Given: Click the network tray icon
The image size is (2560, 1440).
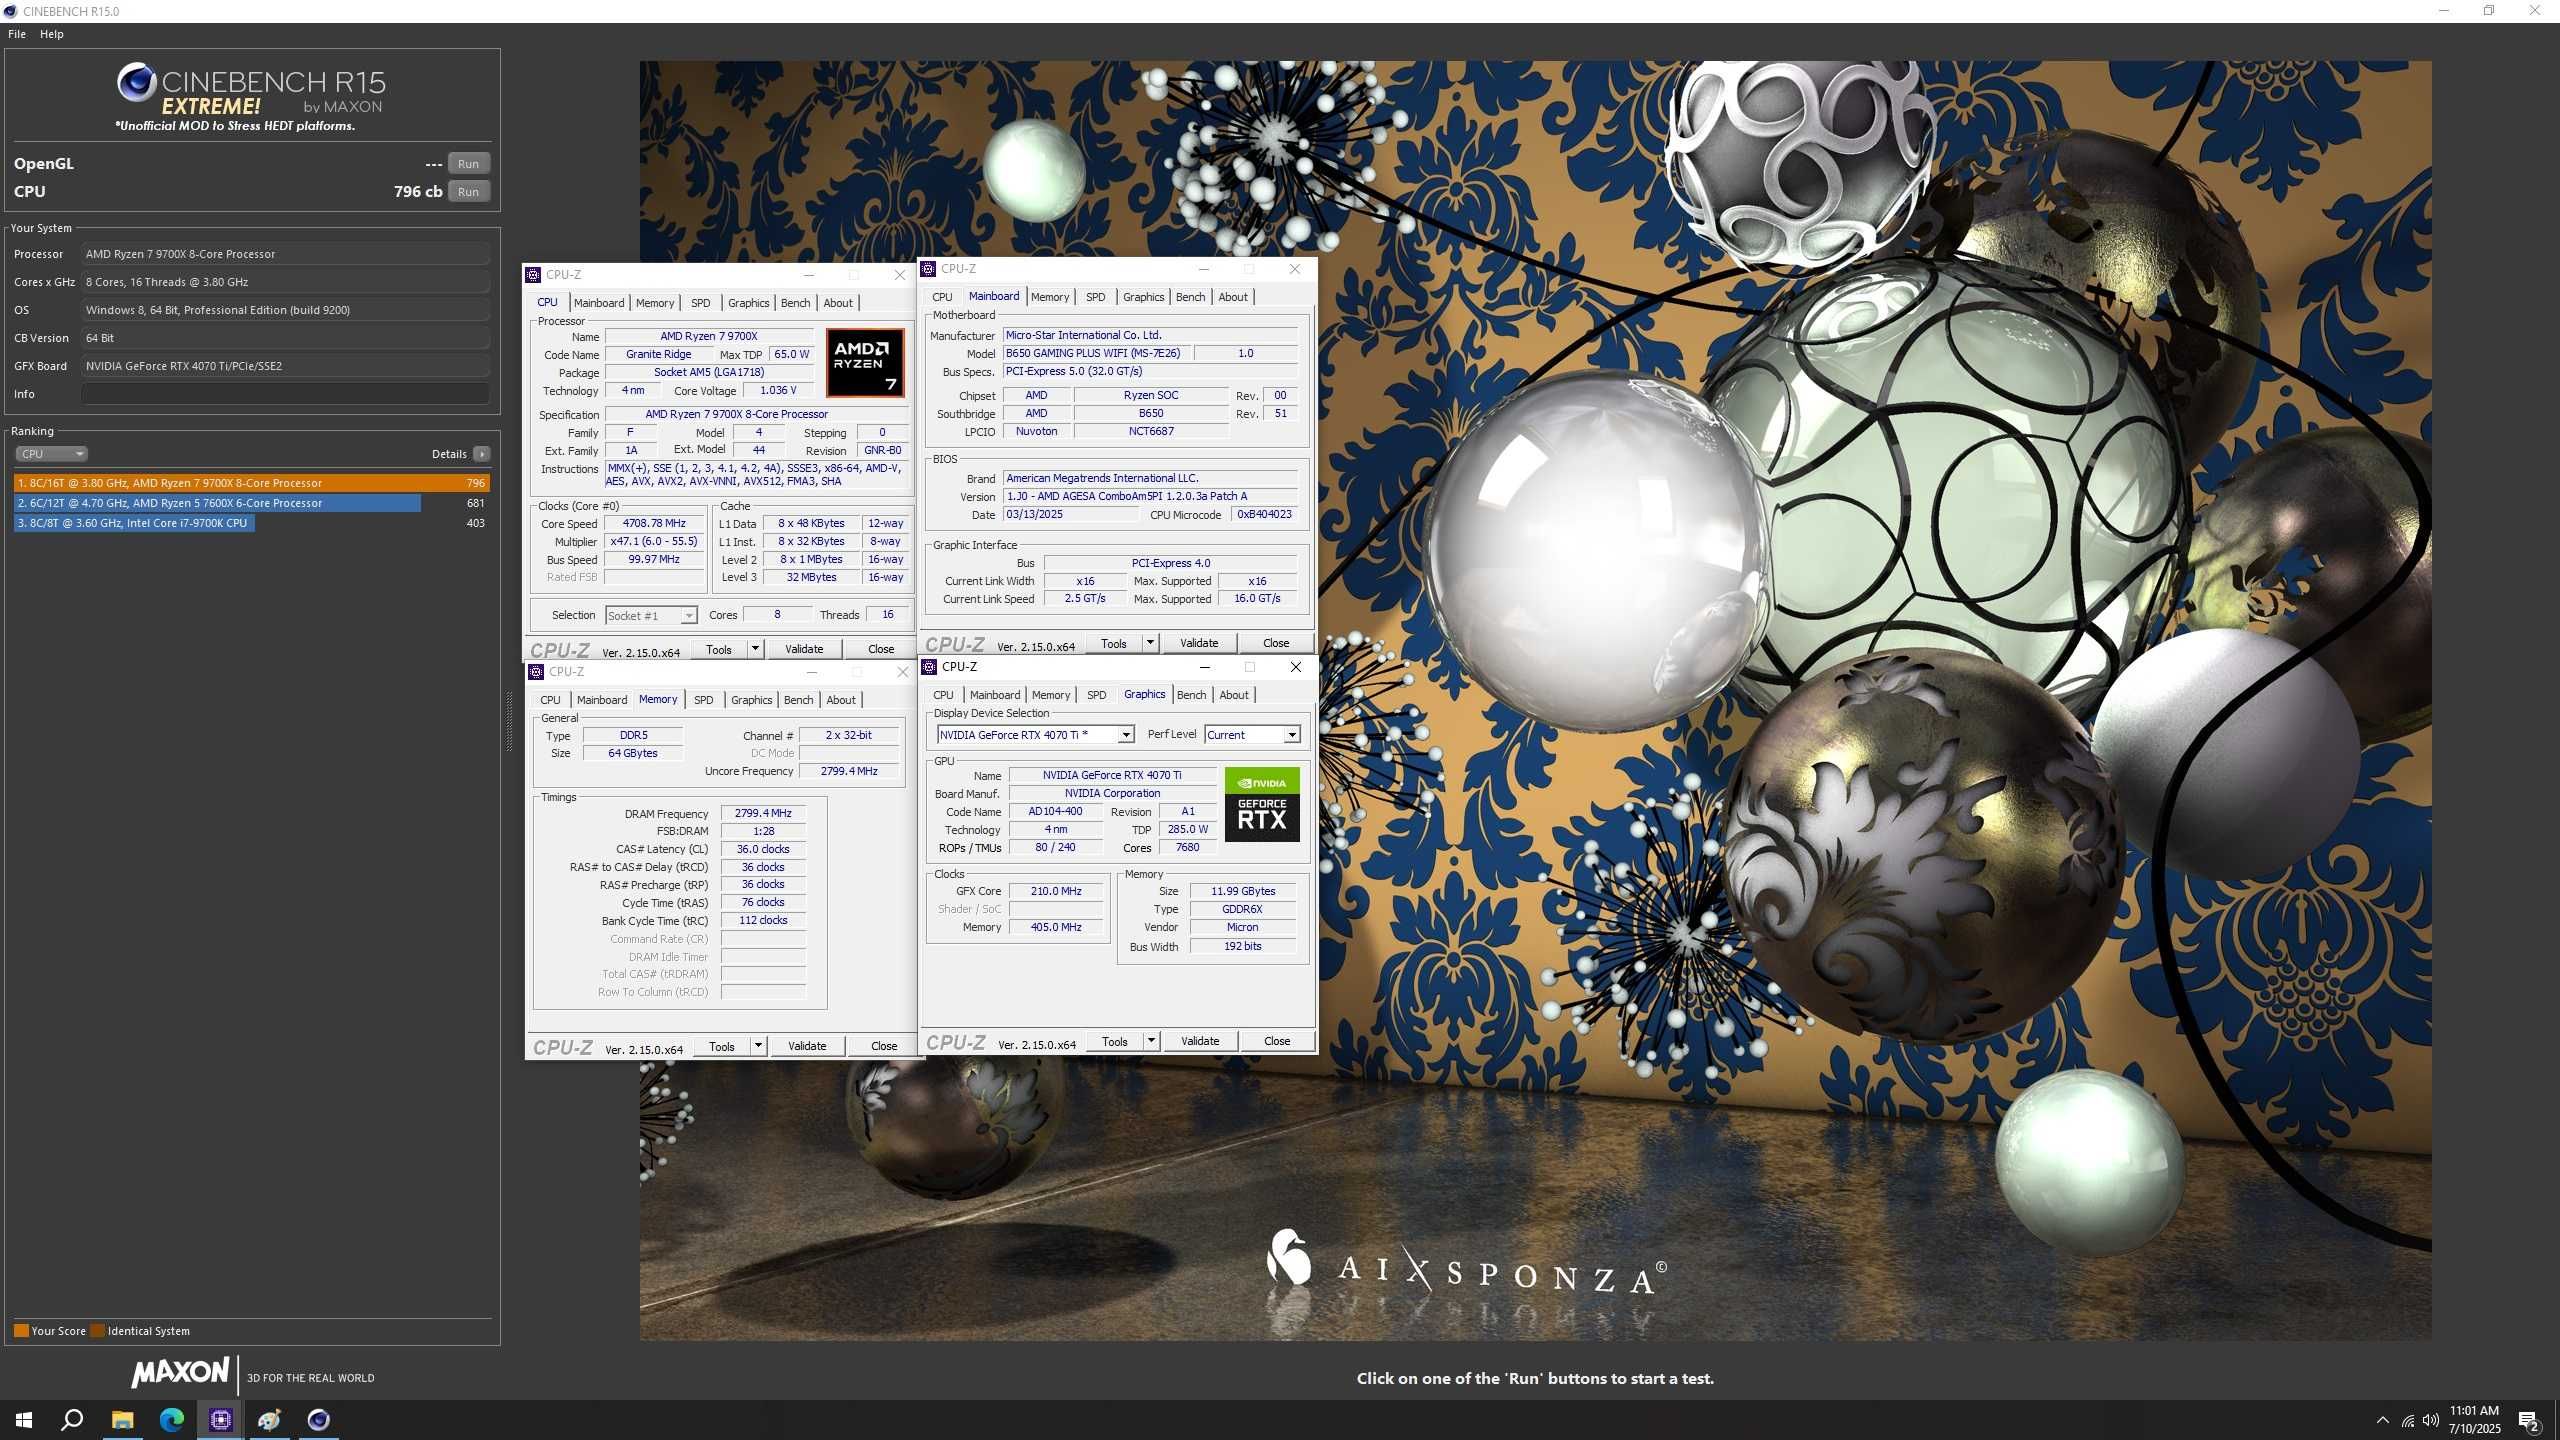Looking at the screenshot, I should 2407,1421.
